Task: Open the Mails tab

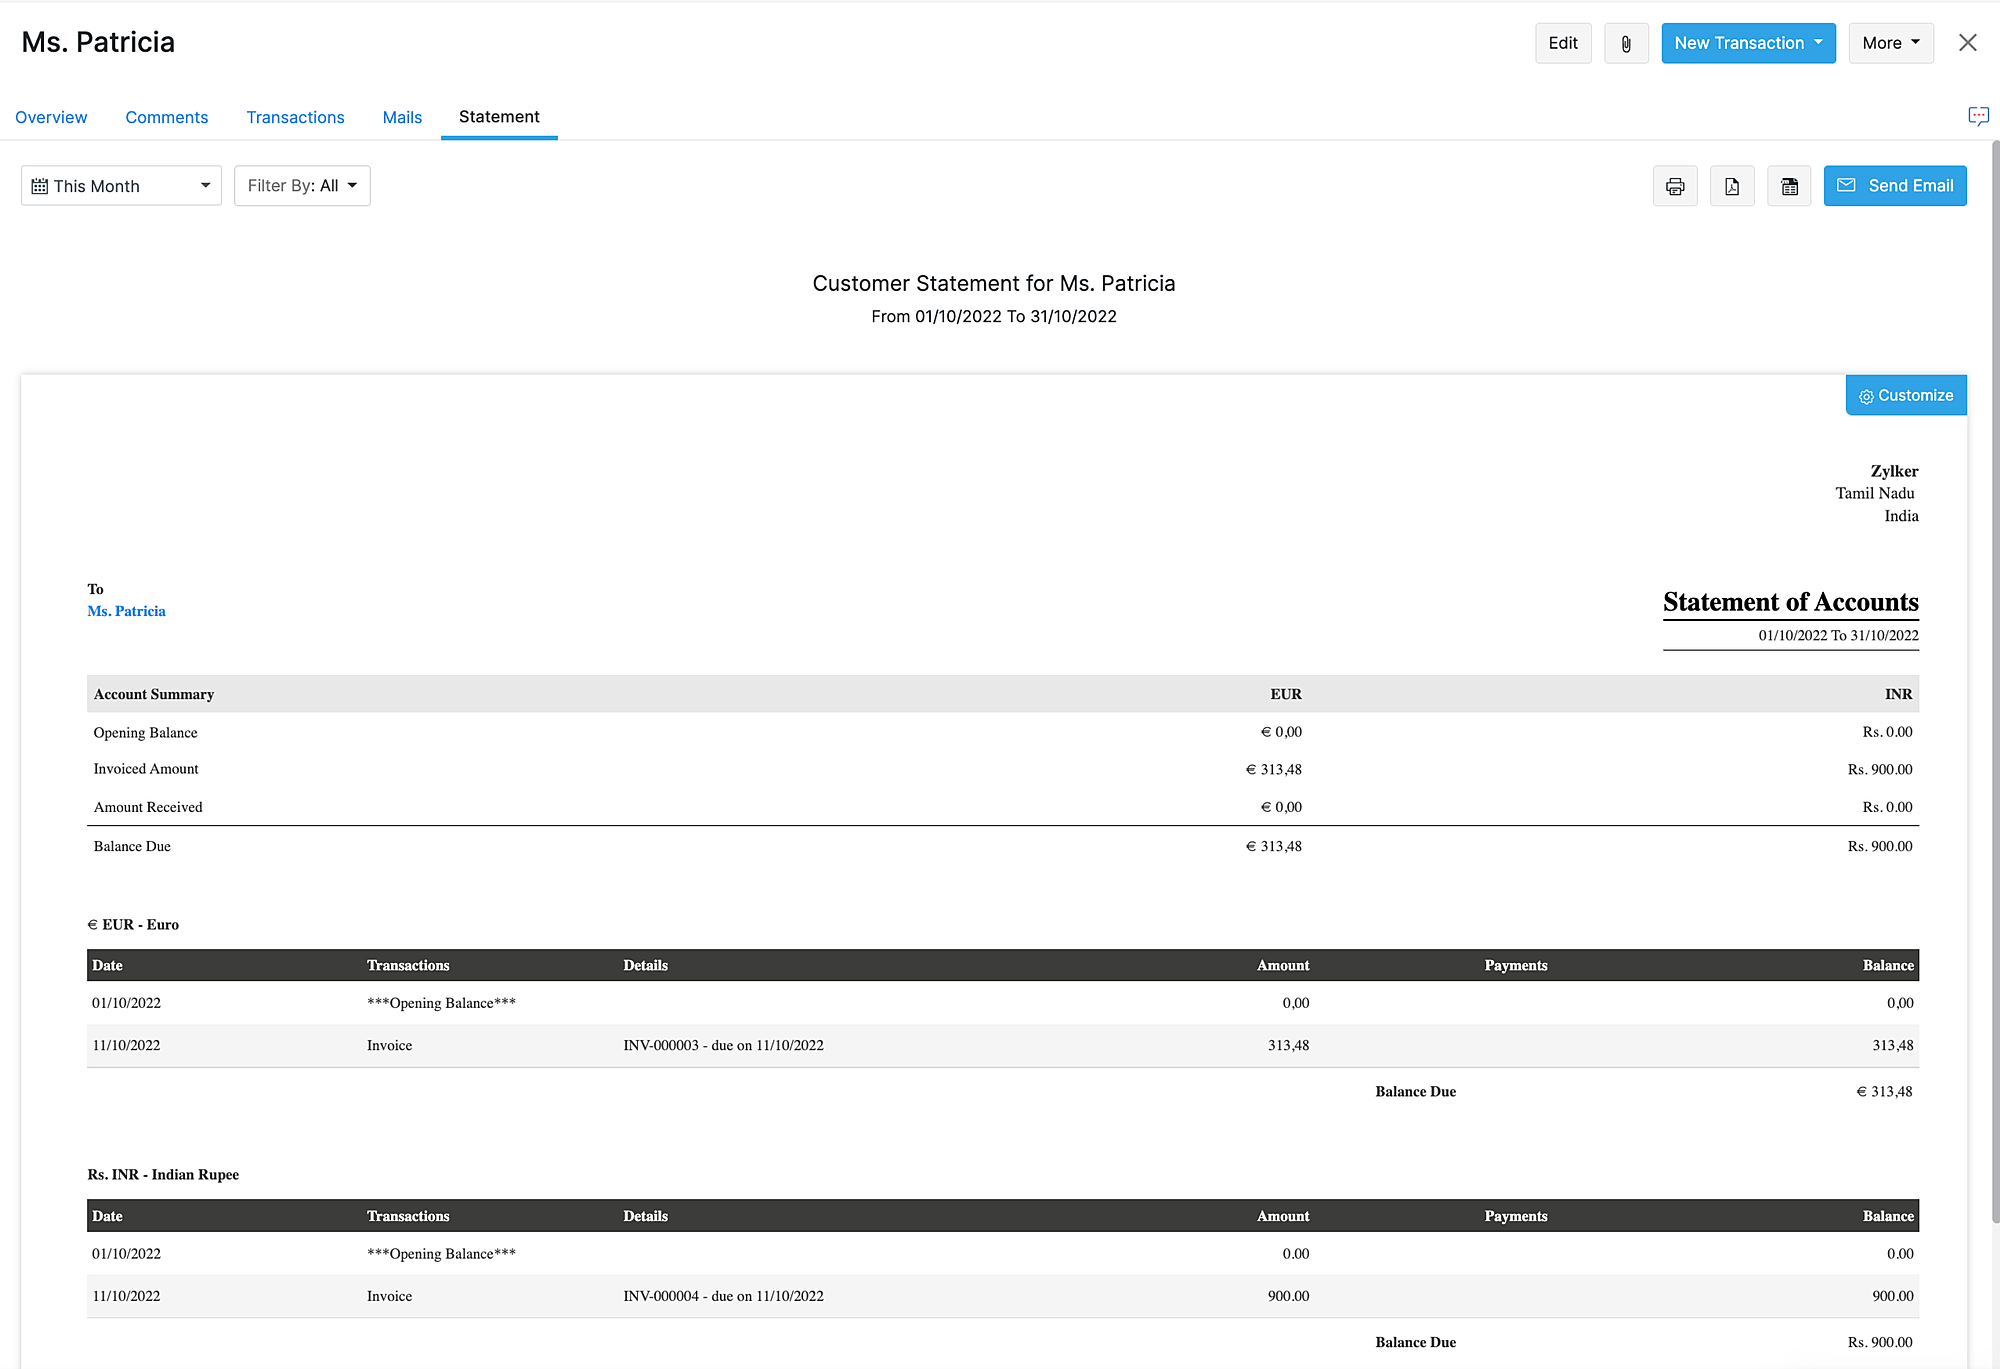Action: point(402,117)
